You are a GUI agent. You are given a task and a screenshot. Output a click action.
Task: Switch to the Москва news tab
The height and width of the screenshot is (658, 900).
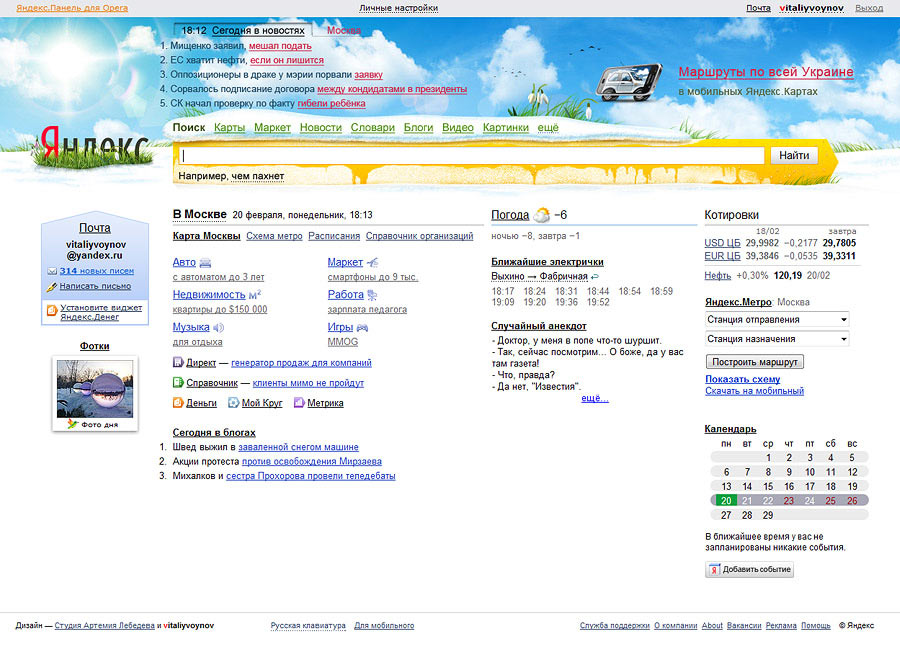click(344, 30)
